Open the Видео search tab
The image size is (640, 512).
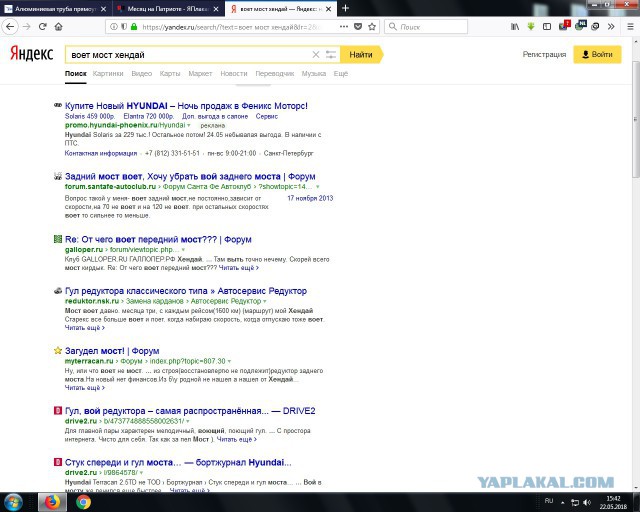tap(142, 73)
